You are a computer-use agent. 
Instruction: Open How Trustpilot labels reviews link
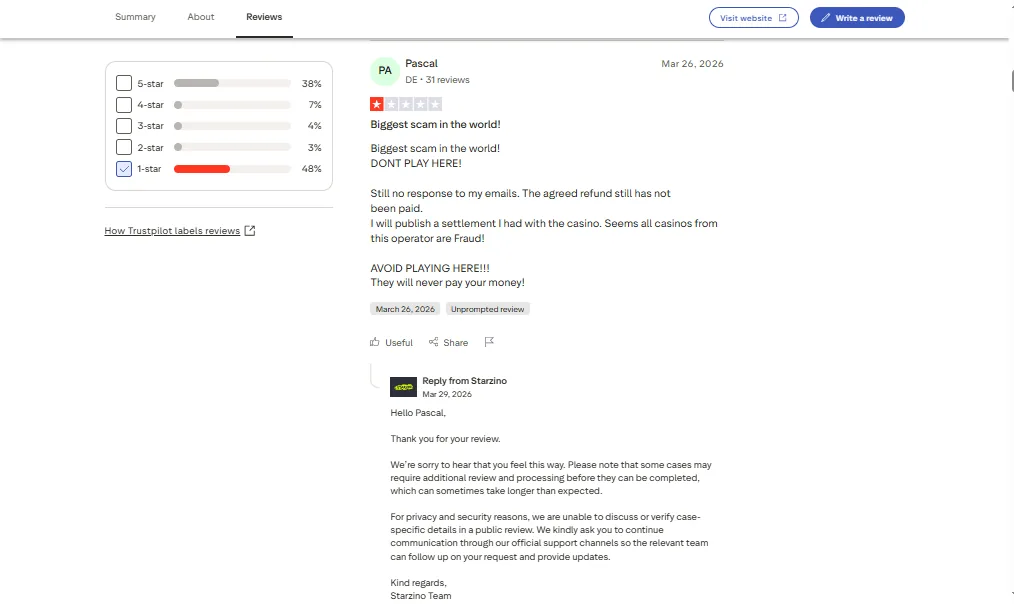point(172,231)
